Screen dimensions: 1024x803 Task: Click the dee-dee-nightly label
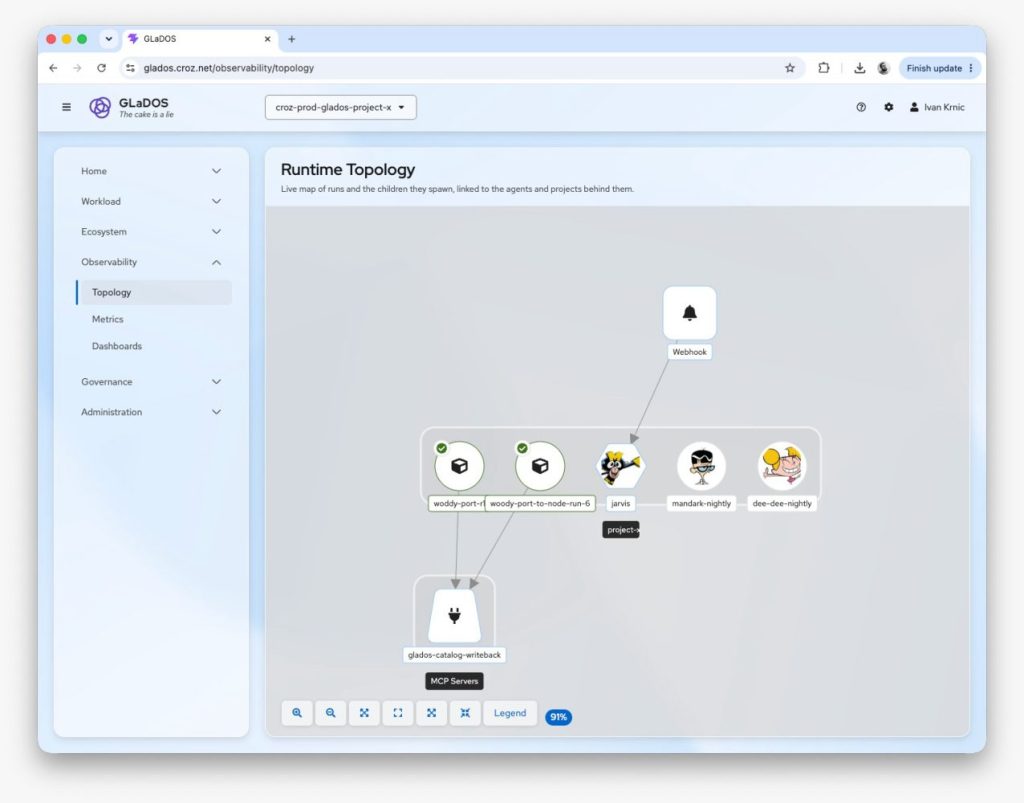click(x=782, y=503)
